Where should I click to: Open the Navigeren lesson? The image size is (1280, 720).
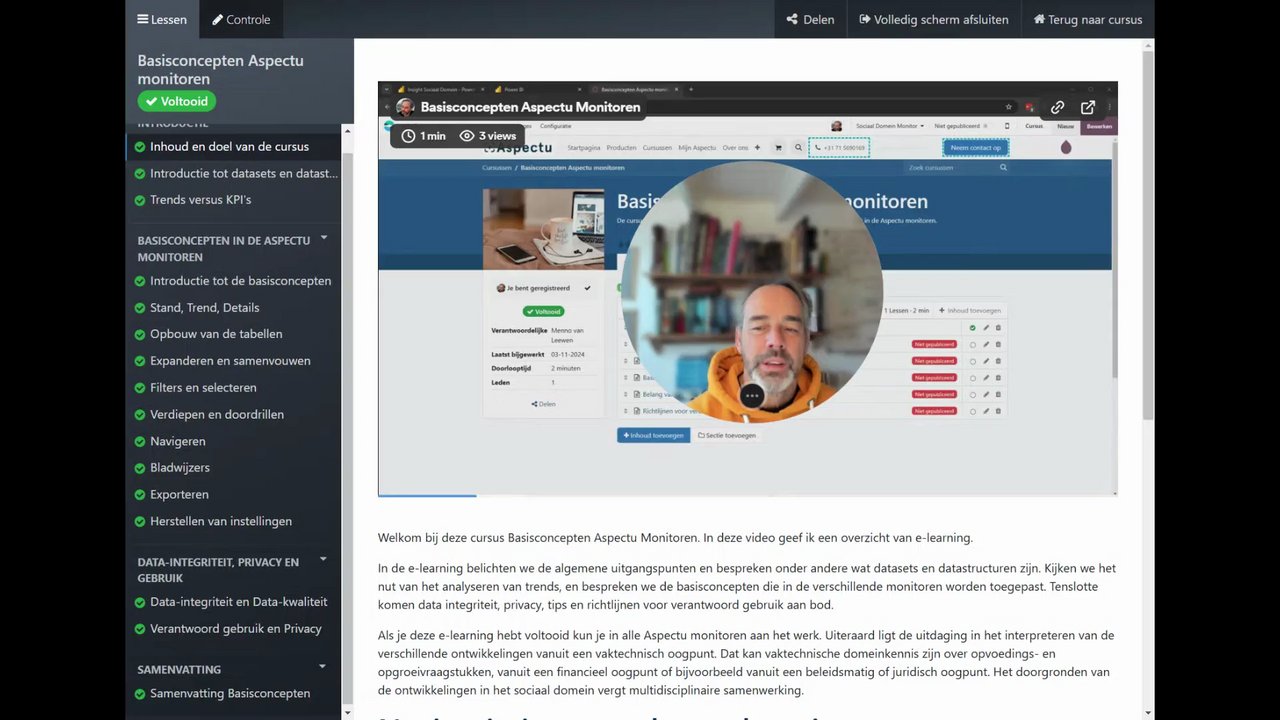(178, 441)
